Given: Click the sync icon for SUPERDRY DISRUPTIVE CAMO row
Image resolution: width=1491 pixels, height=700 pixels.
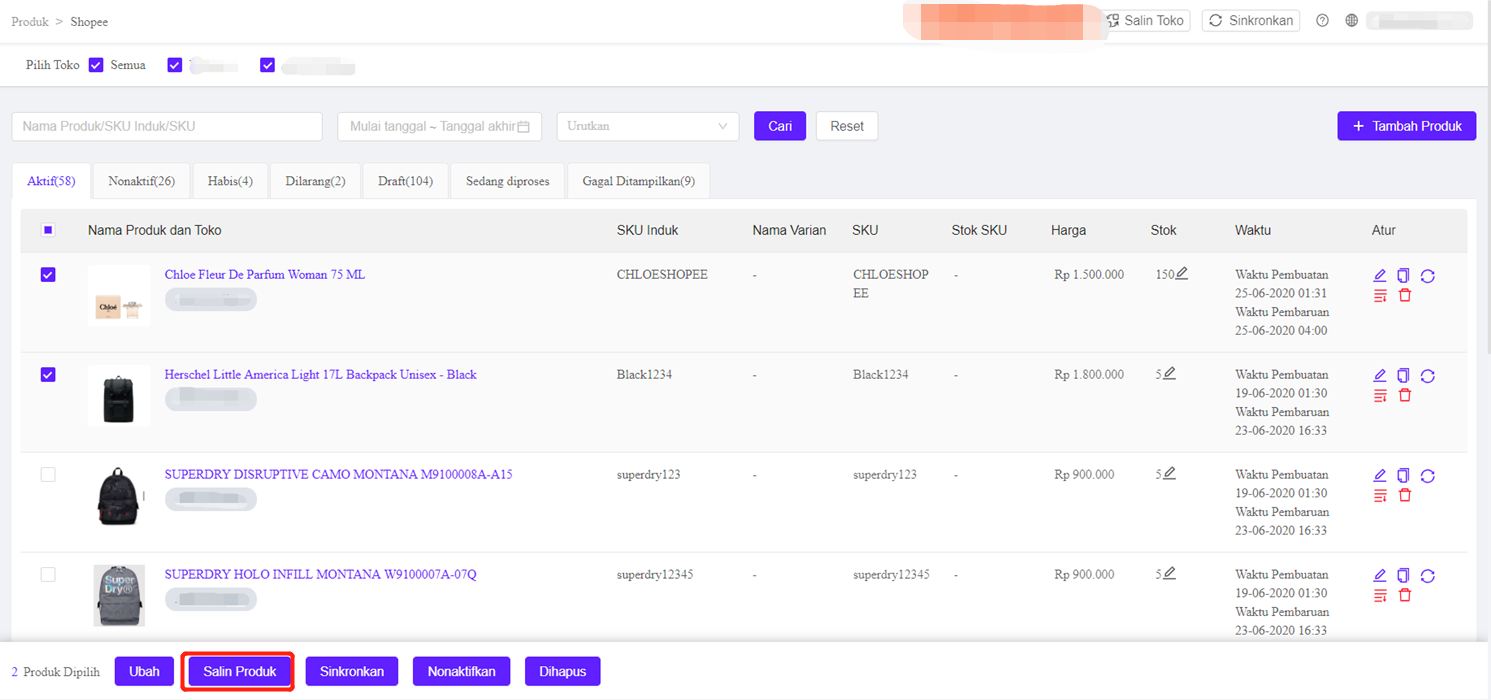Looking at the screenshot, I should [1427, 476].
